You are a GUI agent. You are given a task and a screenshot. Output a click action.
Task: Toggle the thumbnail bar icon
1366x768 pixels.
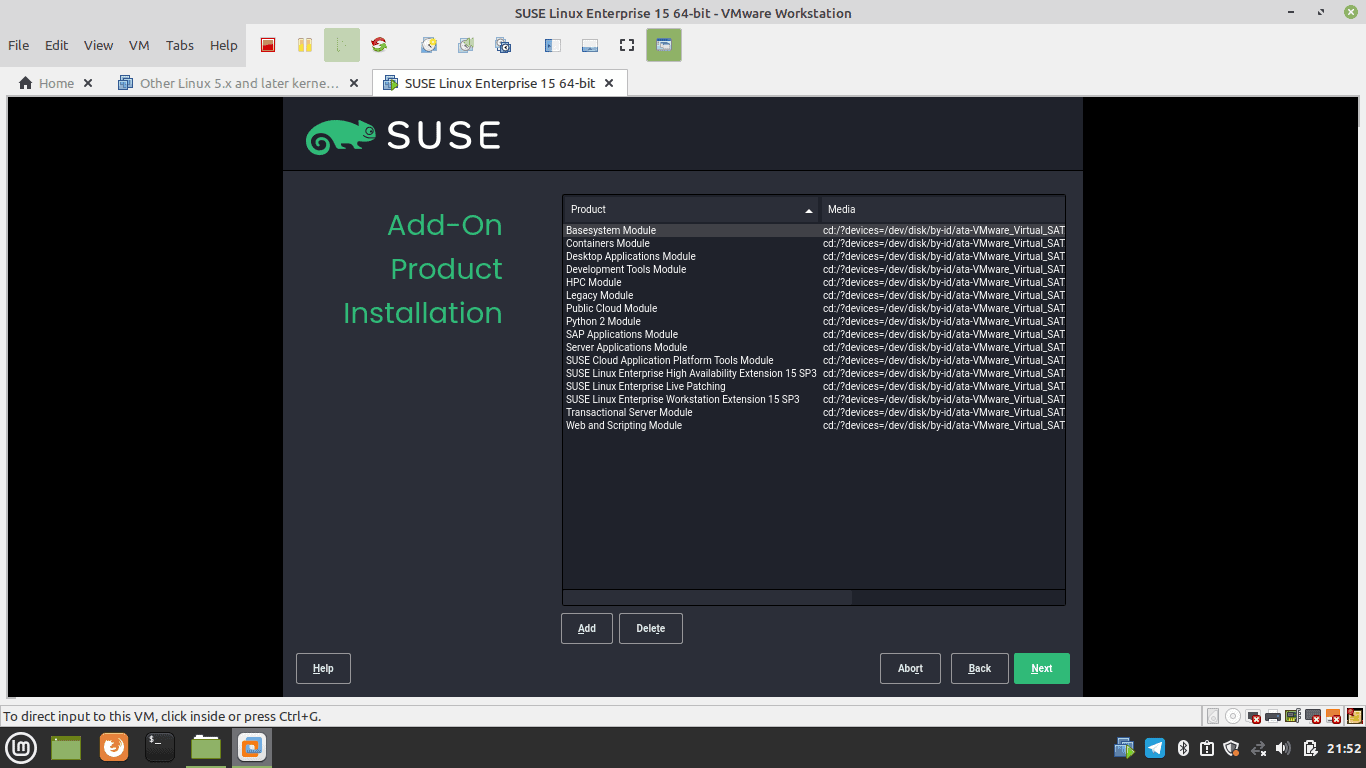(x=590, y=45)
